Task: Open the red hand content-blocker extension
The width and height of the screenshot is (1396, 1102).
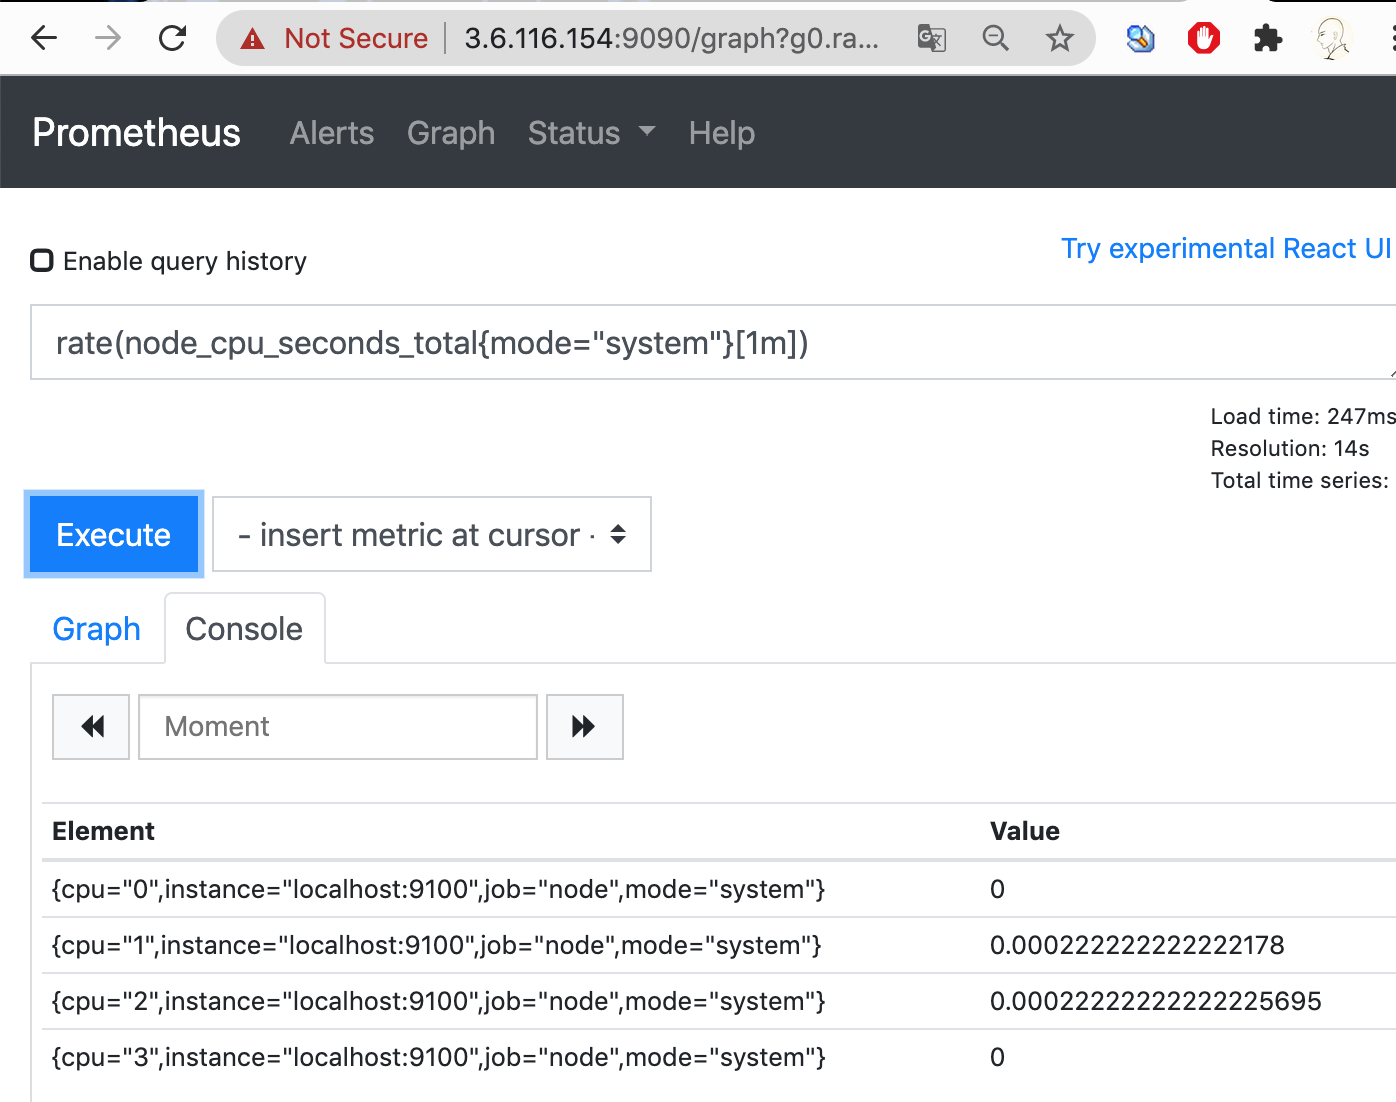Action: 1203,38
